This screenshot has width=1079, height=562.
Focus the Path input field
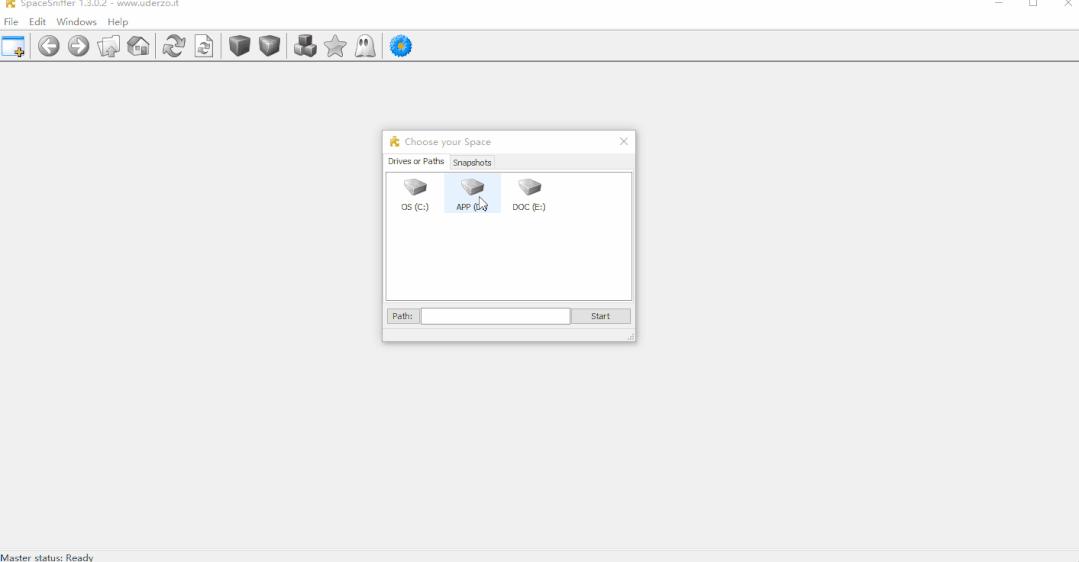[495, 316]
